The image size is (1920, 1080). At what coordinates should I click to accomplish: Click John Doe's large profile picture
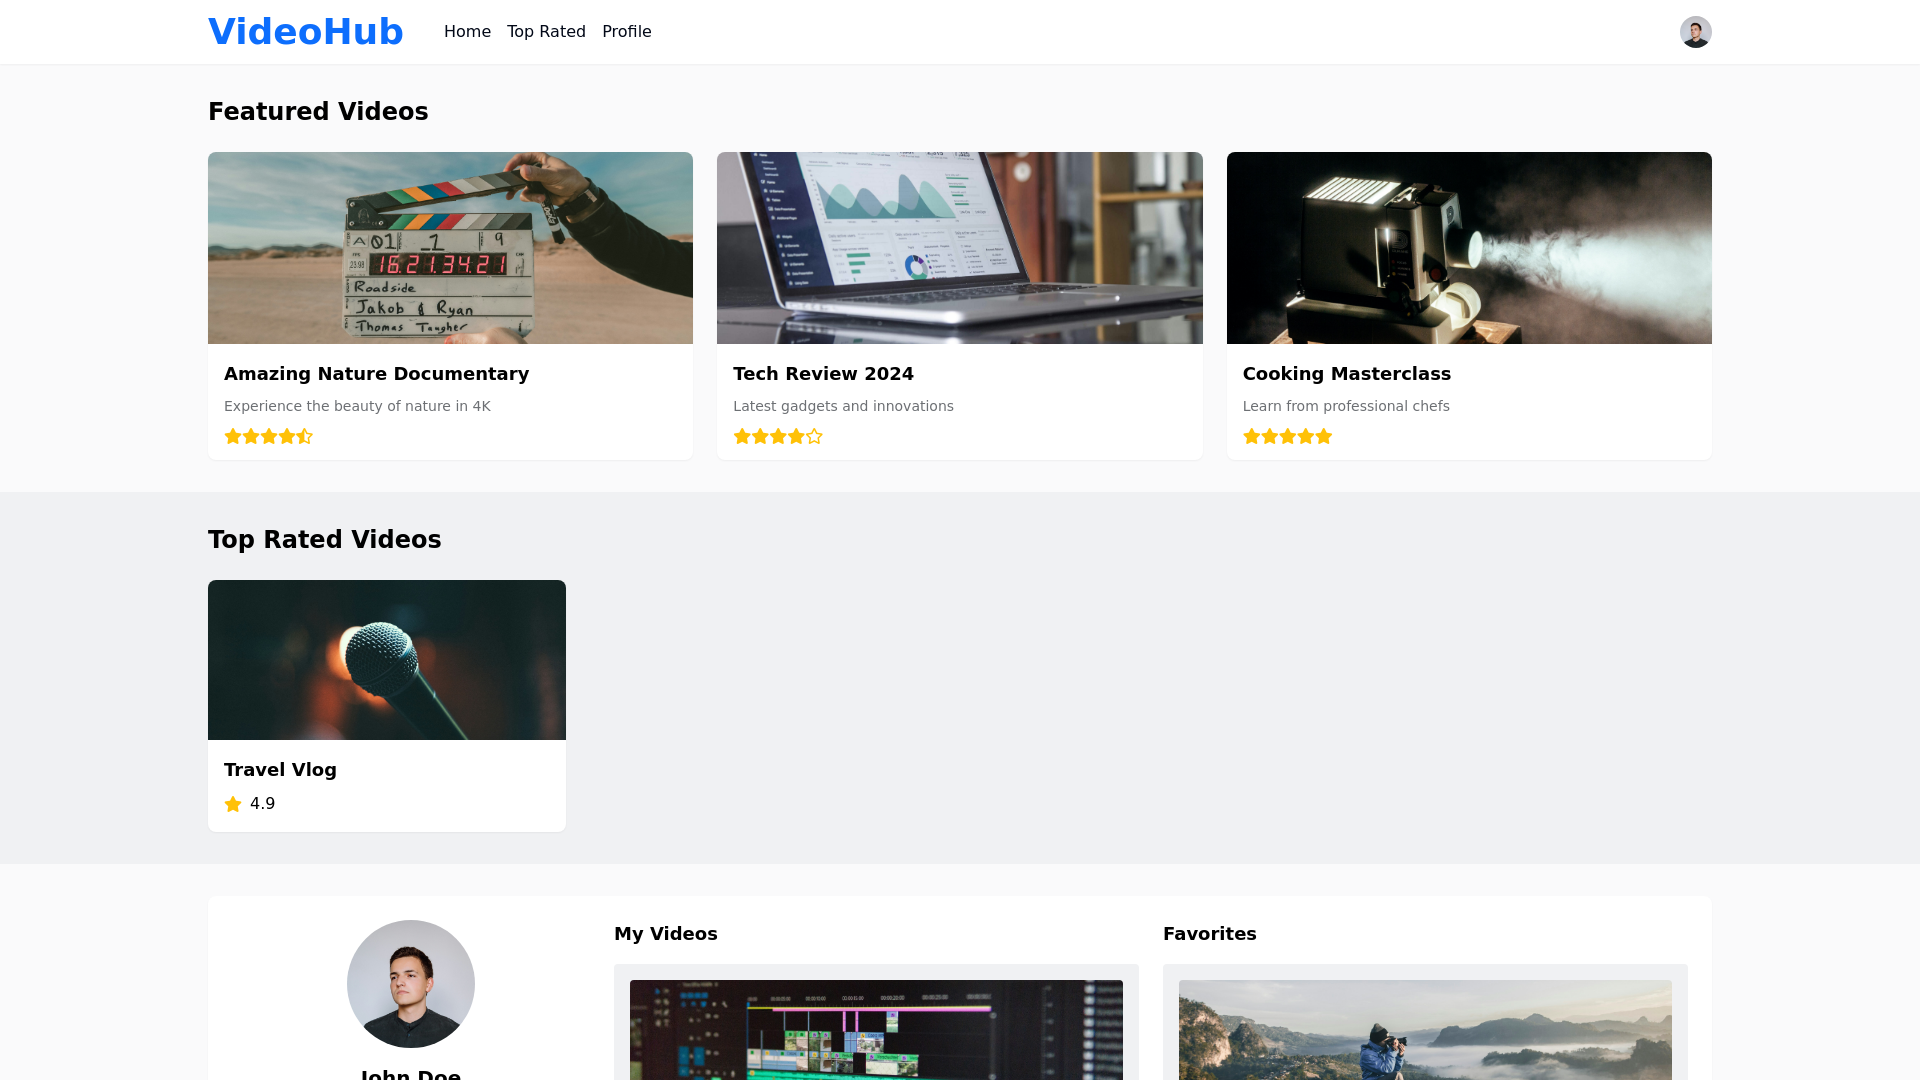point(410,984)
